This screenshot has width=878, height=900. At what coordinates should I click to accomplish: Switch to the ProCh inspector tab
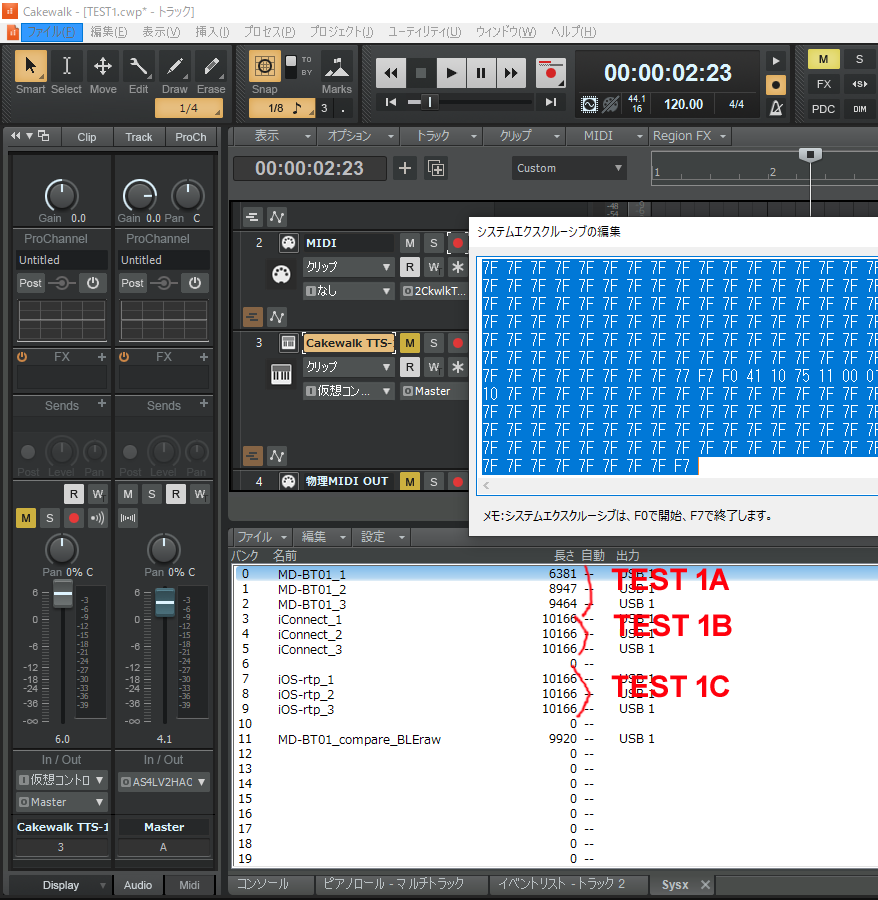coord(191,137)
